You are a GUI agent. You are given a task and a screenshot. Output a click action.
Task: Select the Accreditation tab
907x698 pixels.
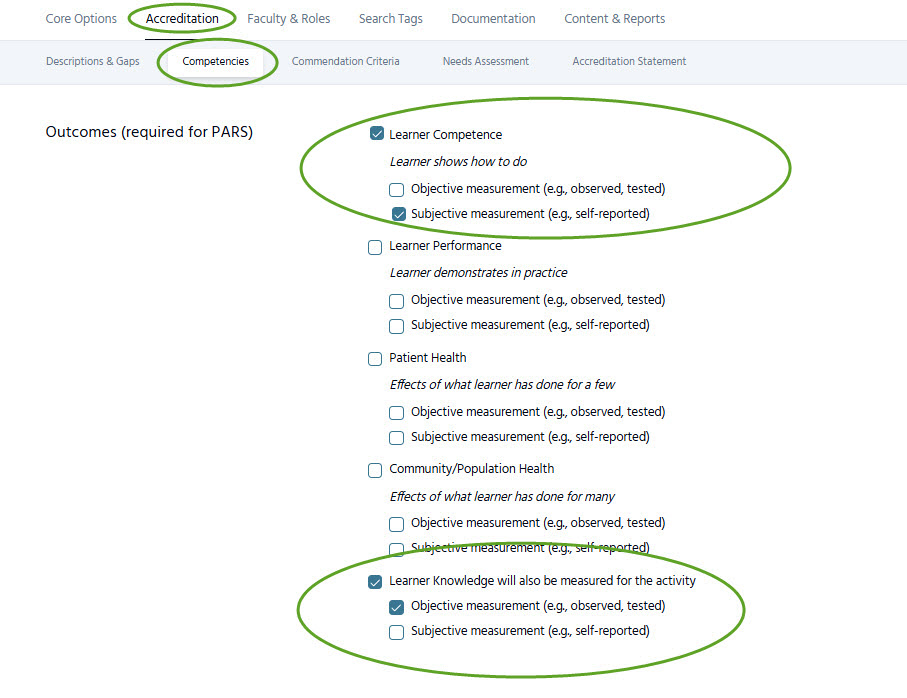(182, 19)
